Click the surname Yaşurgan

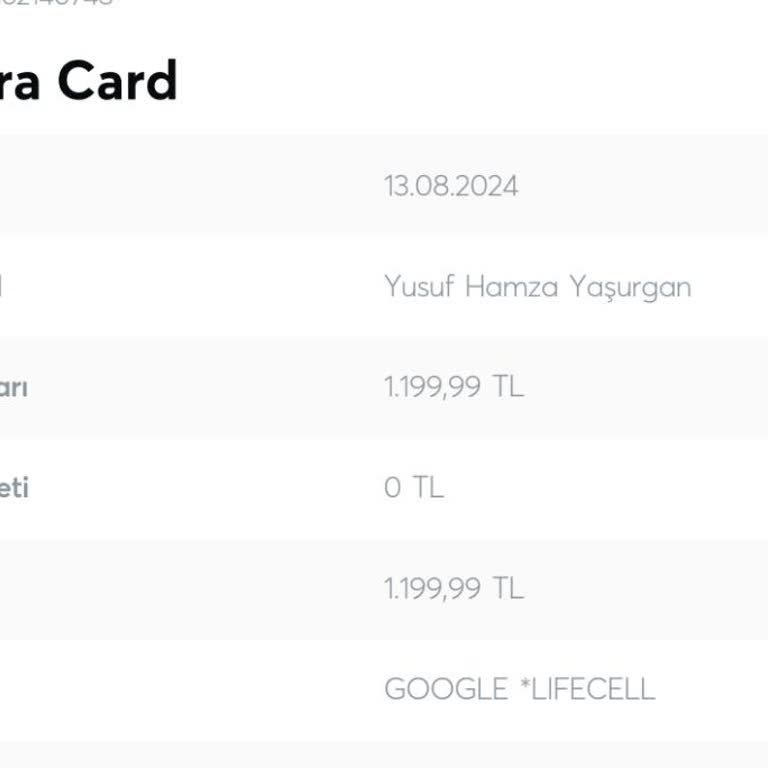630,288
